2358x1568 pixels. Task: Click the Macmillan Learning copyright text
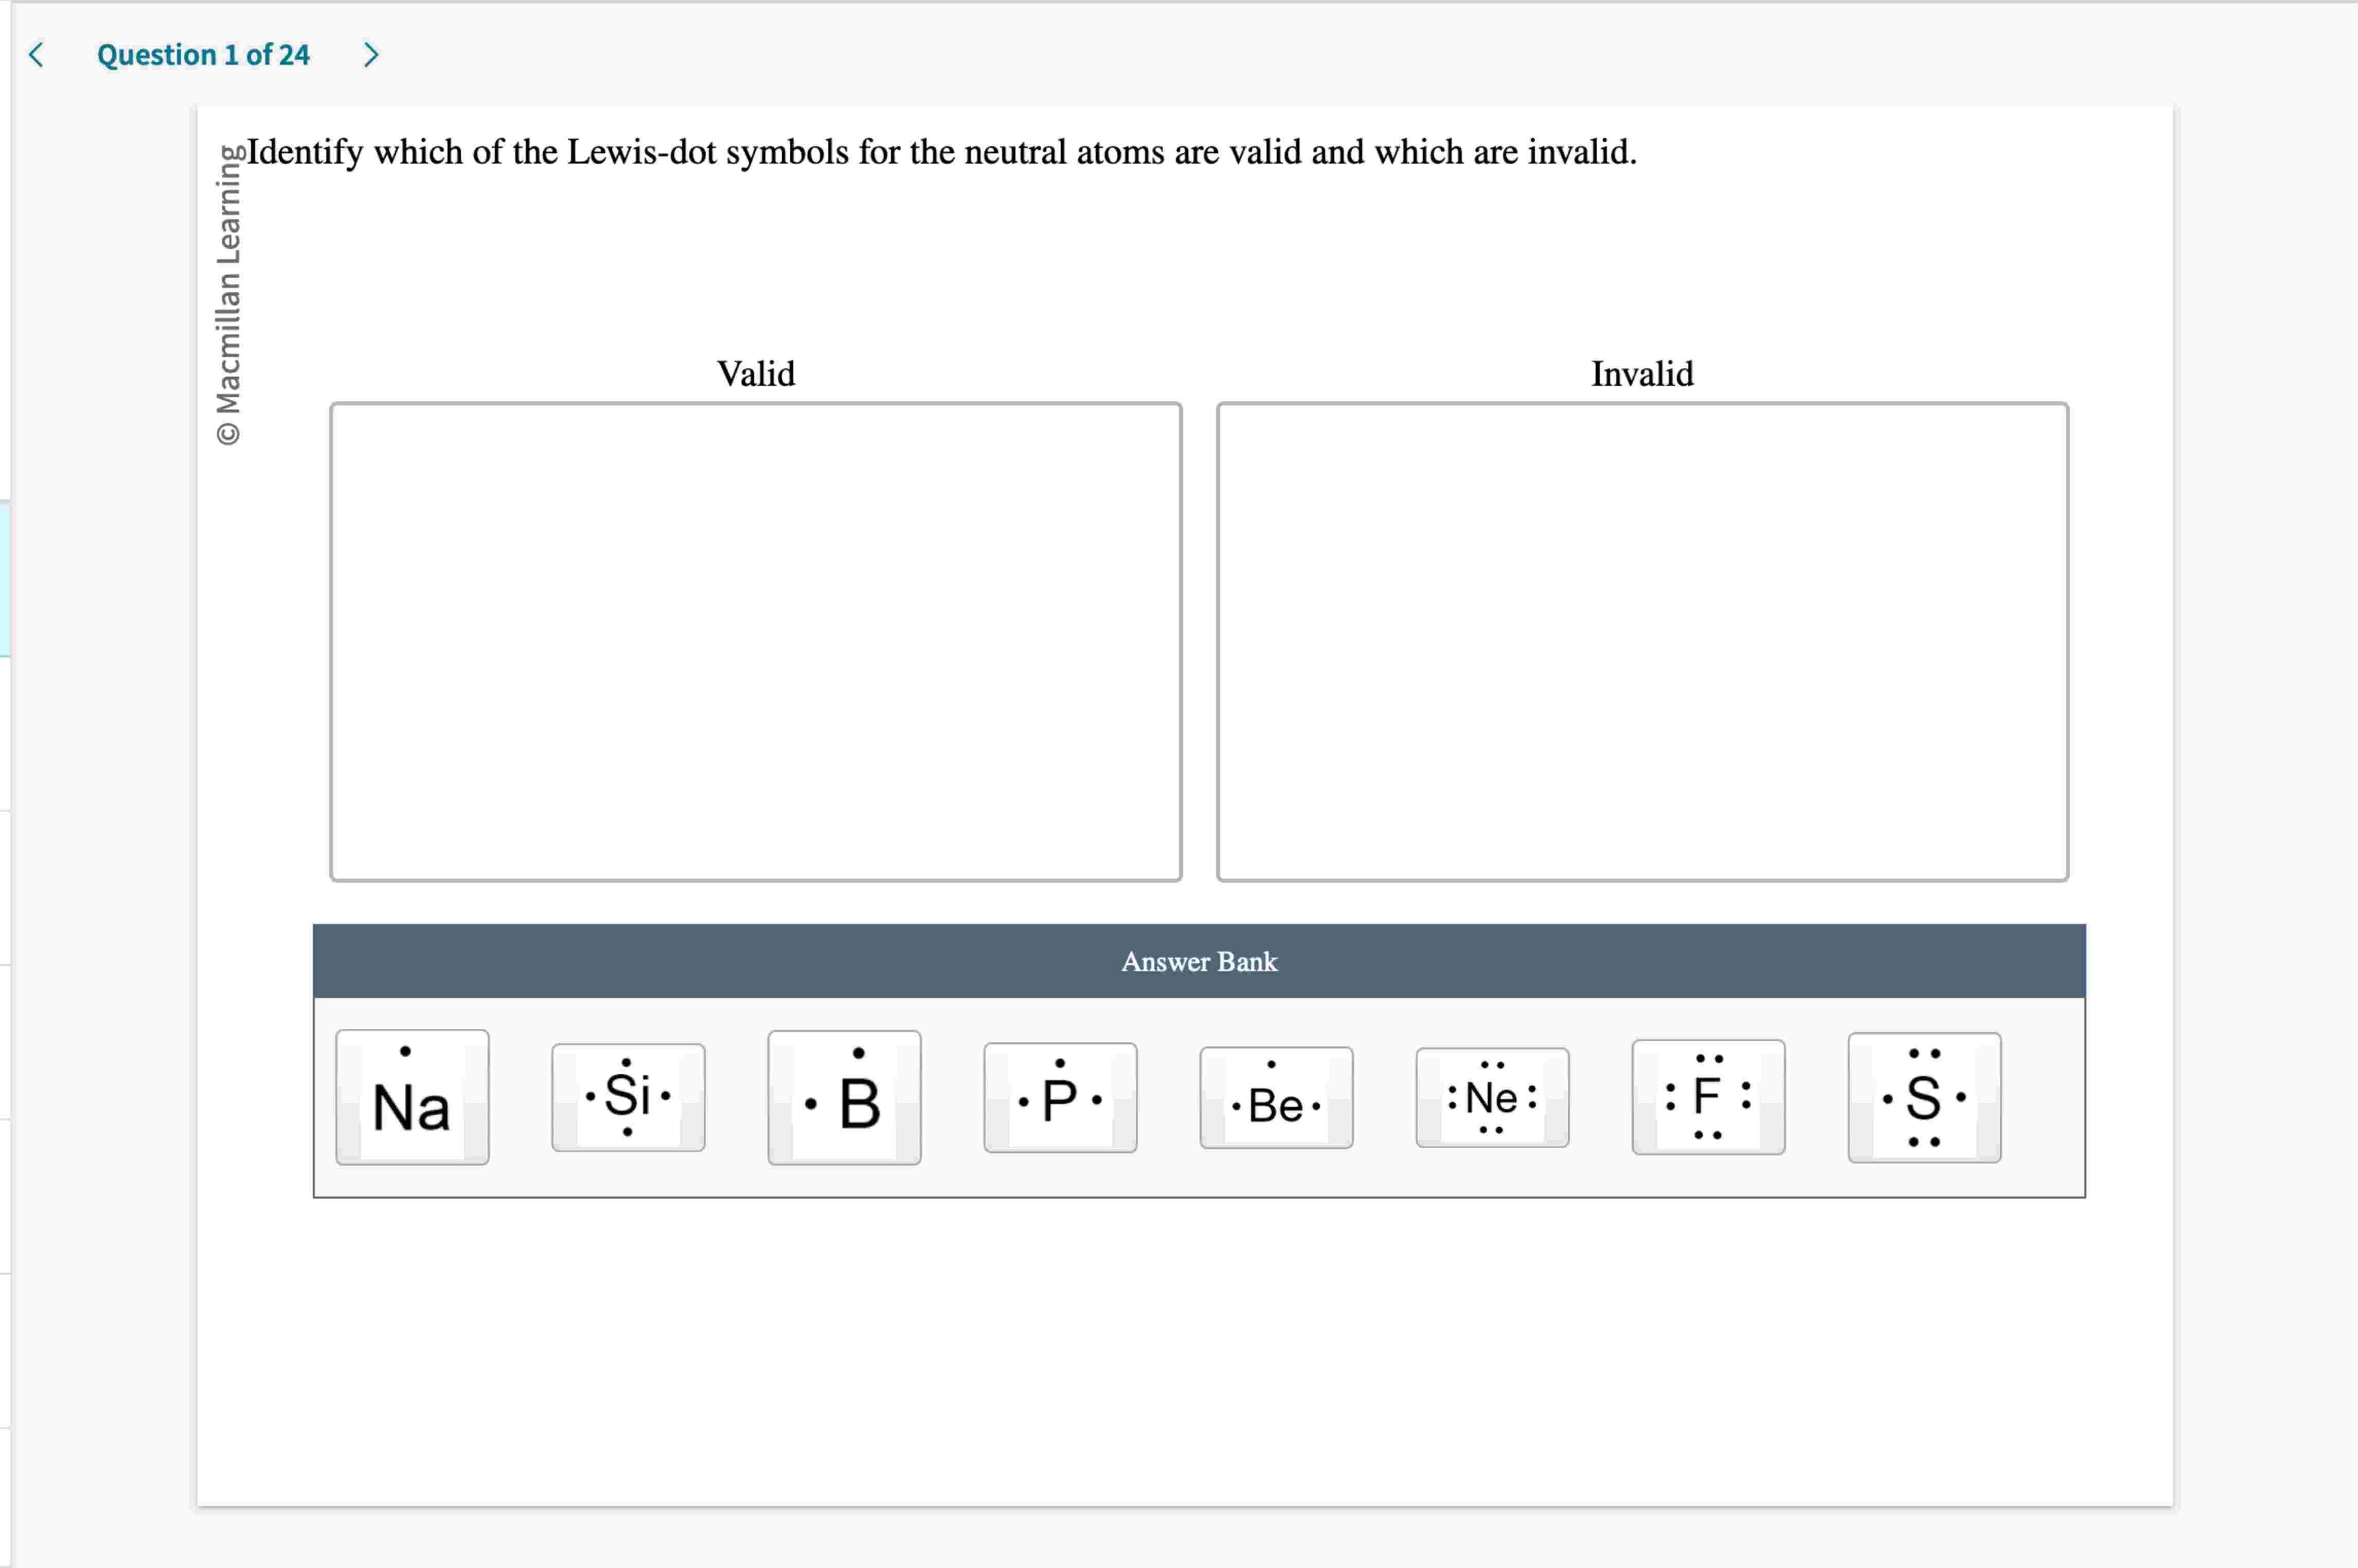[x=232, y=290]
